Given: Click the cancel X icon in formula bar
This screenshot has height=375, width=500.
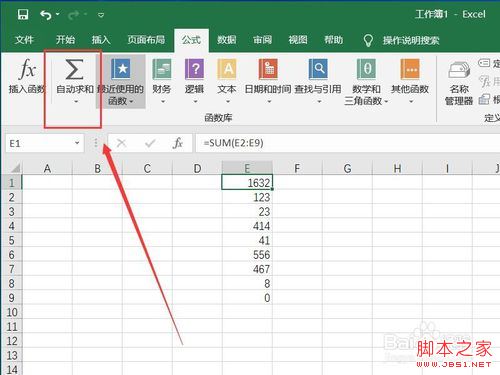Looking at the screenshot, I should (x=121, y=143).
